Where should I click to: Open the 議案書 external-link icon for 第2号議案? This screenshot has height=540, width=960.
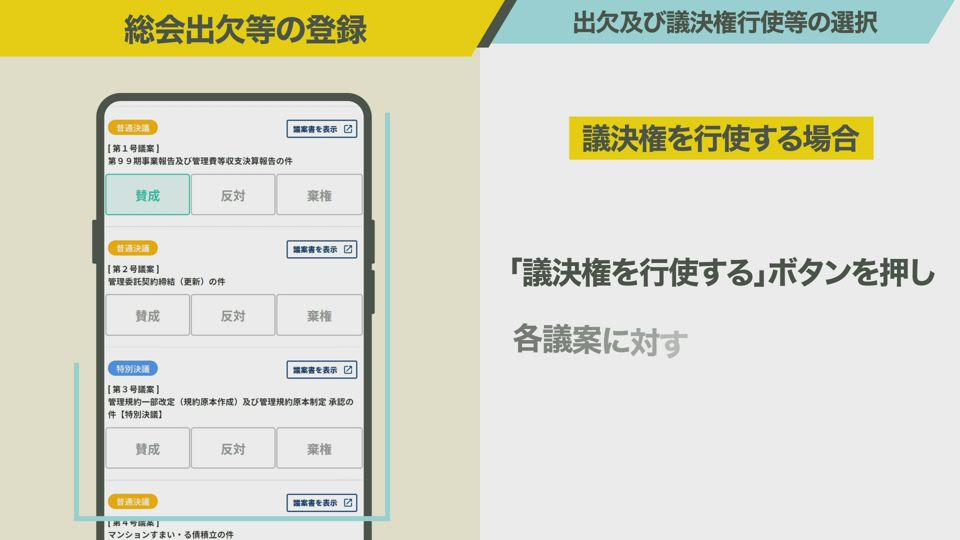pos(348,249)
